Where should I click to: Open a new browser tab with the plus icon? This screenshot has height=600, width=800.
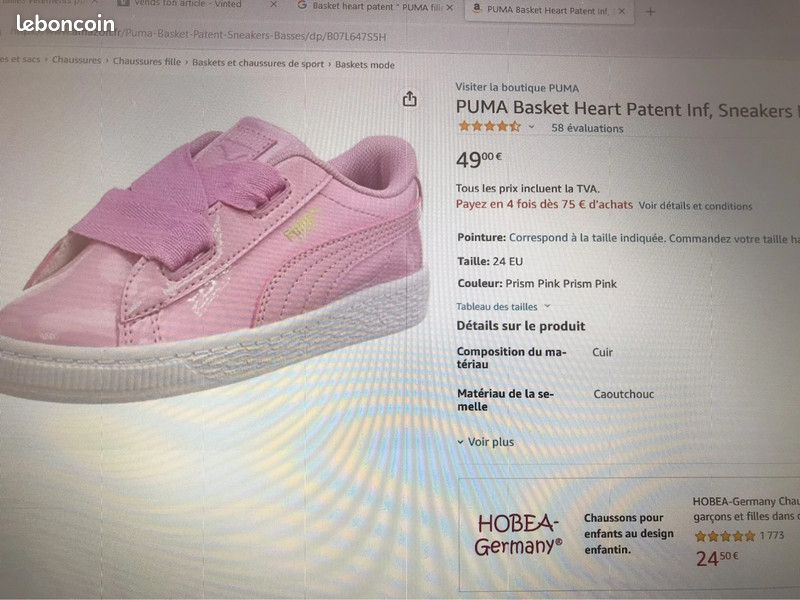[x=651, y=13]
